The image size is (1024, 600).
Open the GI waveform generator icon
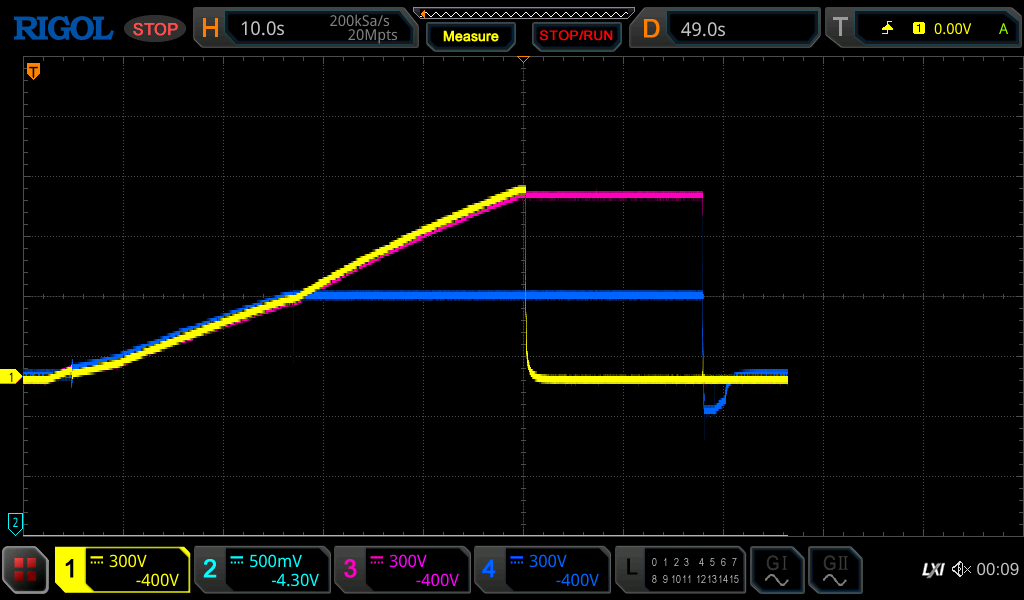coord(776,570)
